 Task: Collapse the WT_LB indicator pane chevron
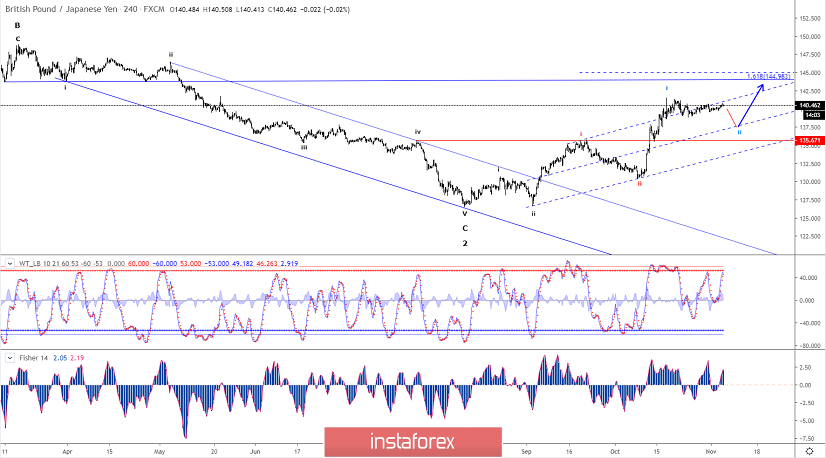[x=9, y=263]
